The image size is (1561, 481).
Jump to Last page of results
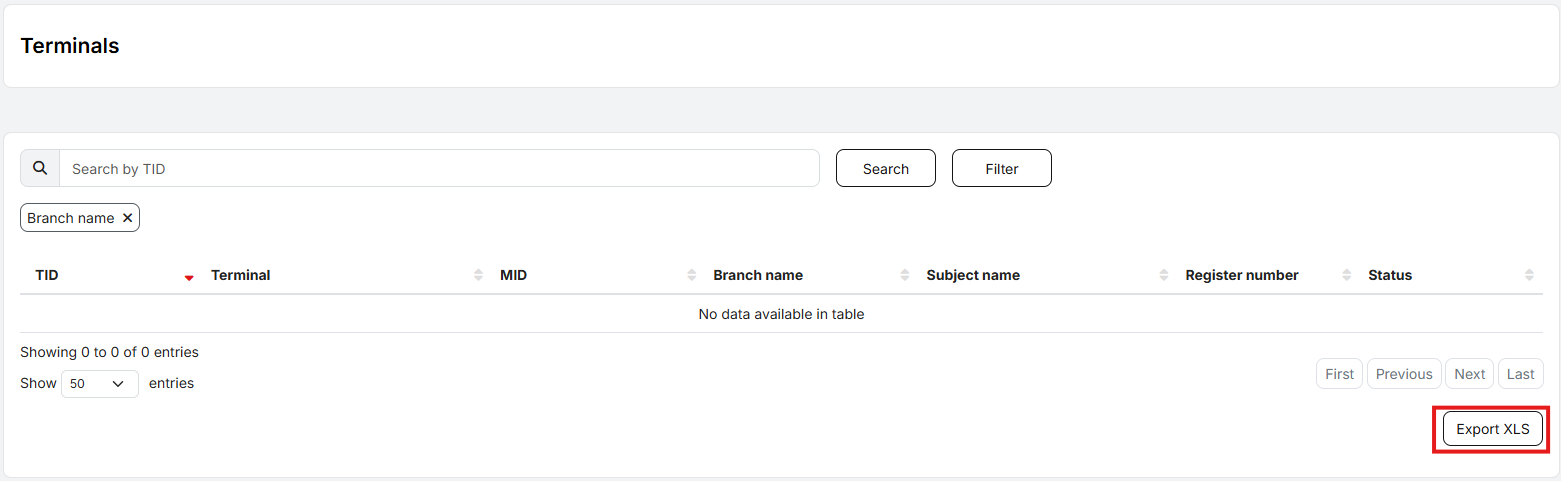point(1520,374)
